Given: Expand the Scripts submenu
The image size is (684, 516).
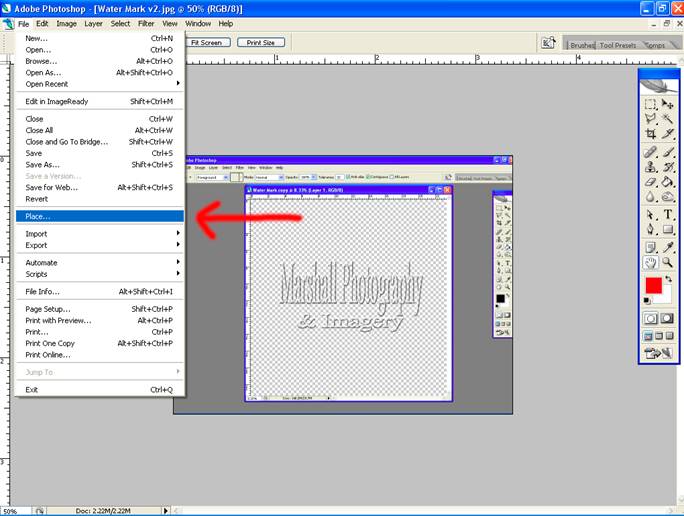Looking at the screenshot, I should click(x=99, y=274).
